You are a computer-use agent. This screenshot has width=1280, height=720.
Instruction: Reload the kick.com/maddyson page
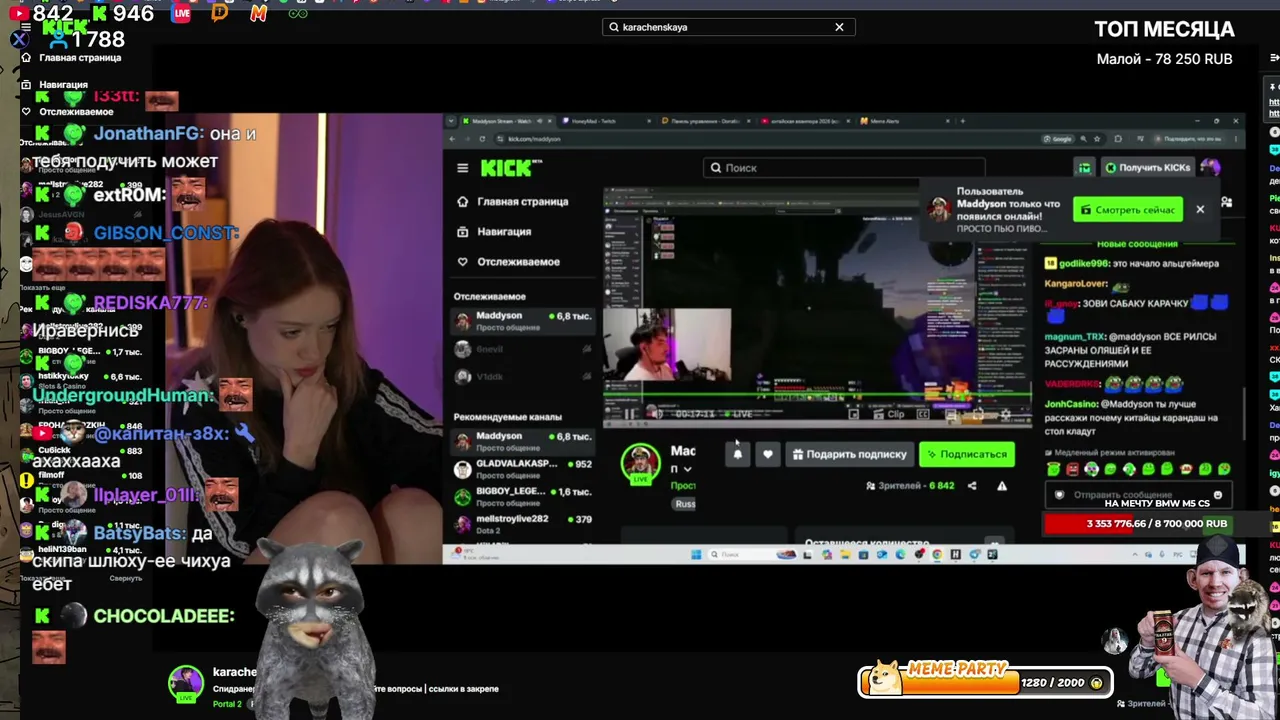483,139
